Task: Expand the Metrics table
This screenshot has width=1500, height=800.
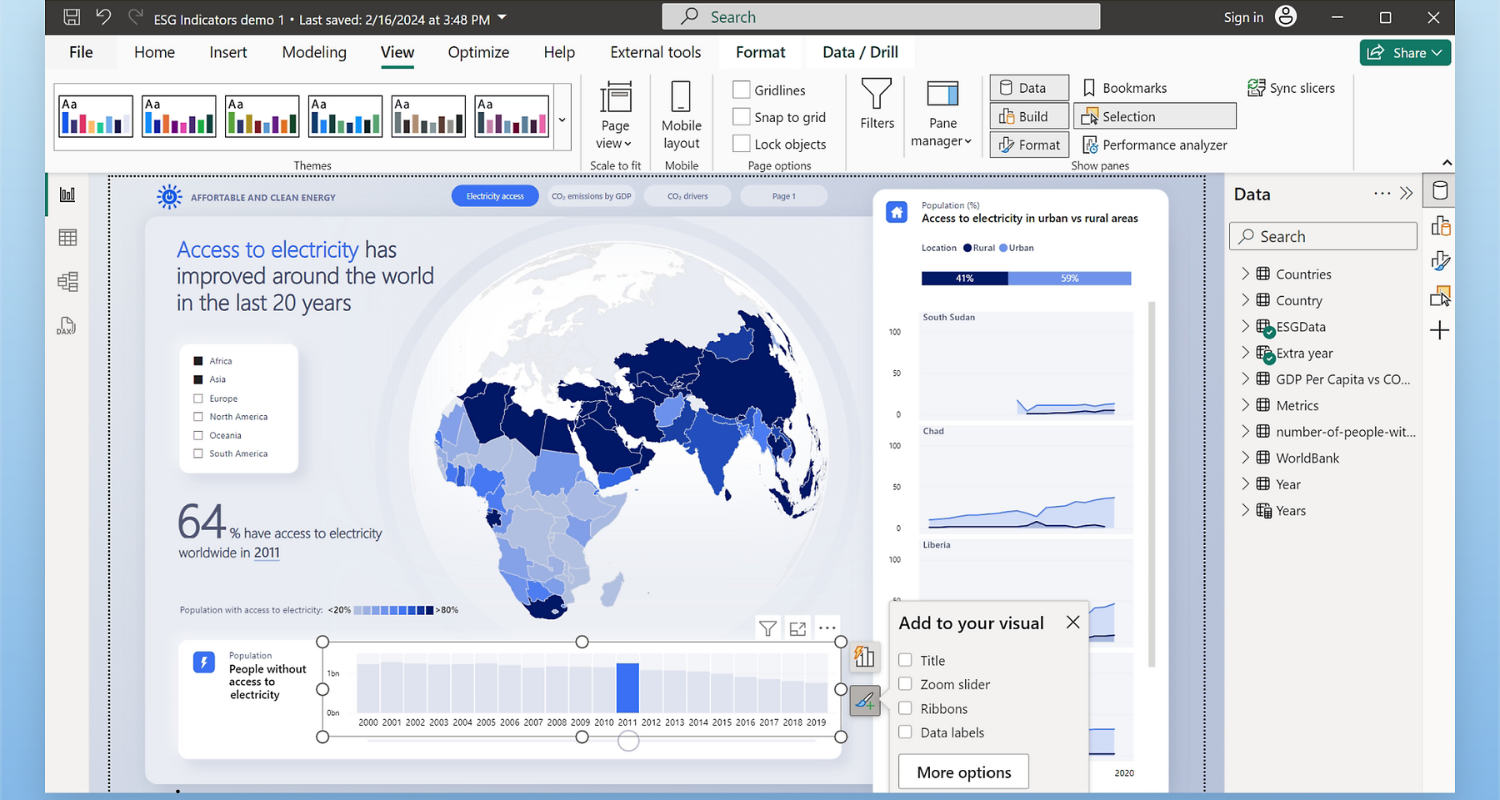Action: point(1245,405)
